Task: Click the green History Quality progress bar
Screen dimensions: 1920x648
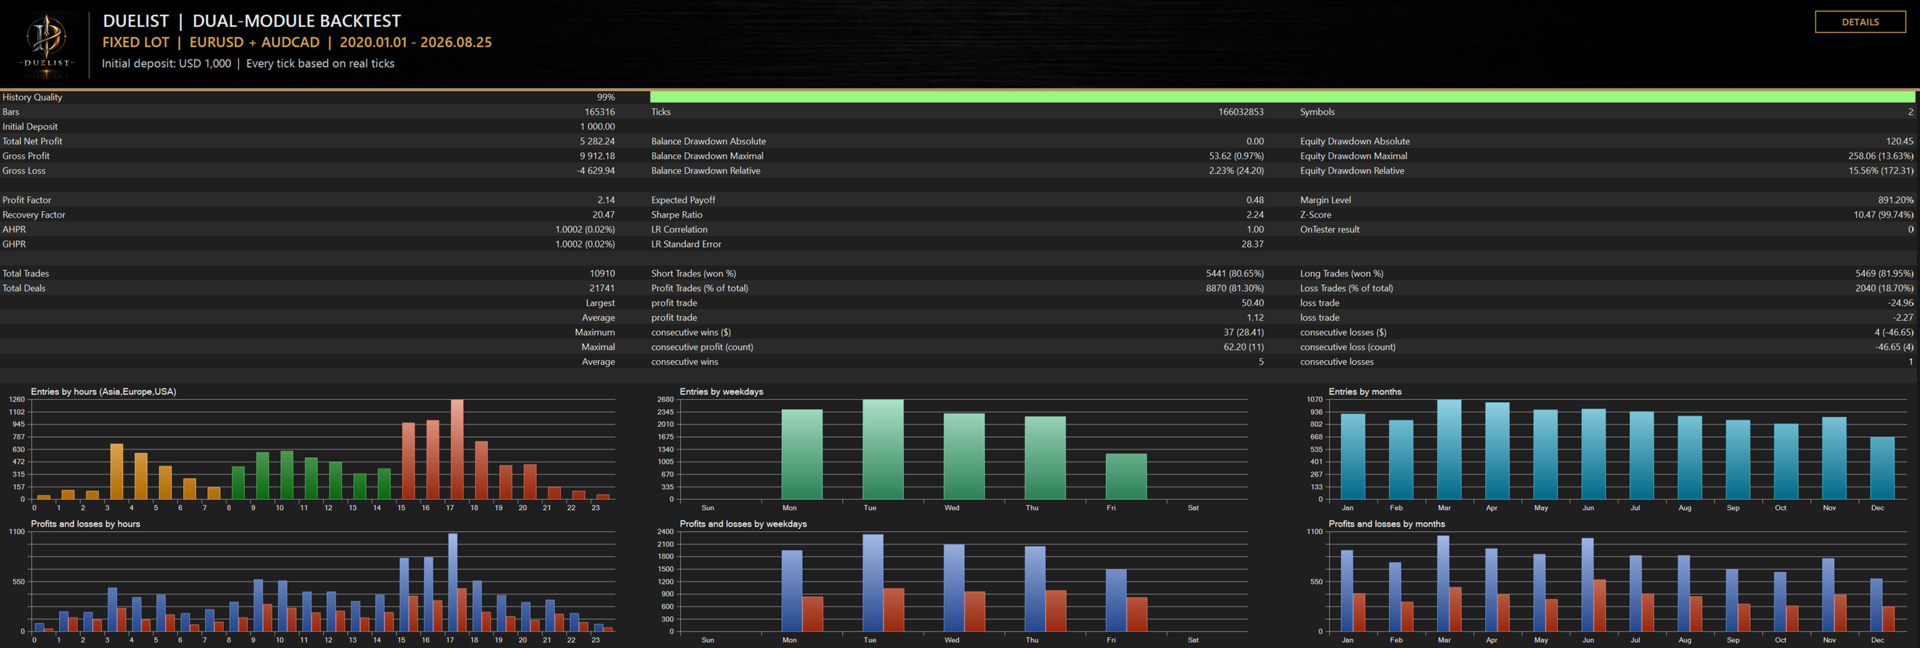Action: (x=1282, y=97)
